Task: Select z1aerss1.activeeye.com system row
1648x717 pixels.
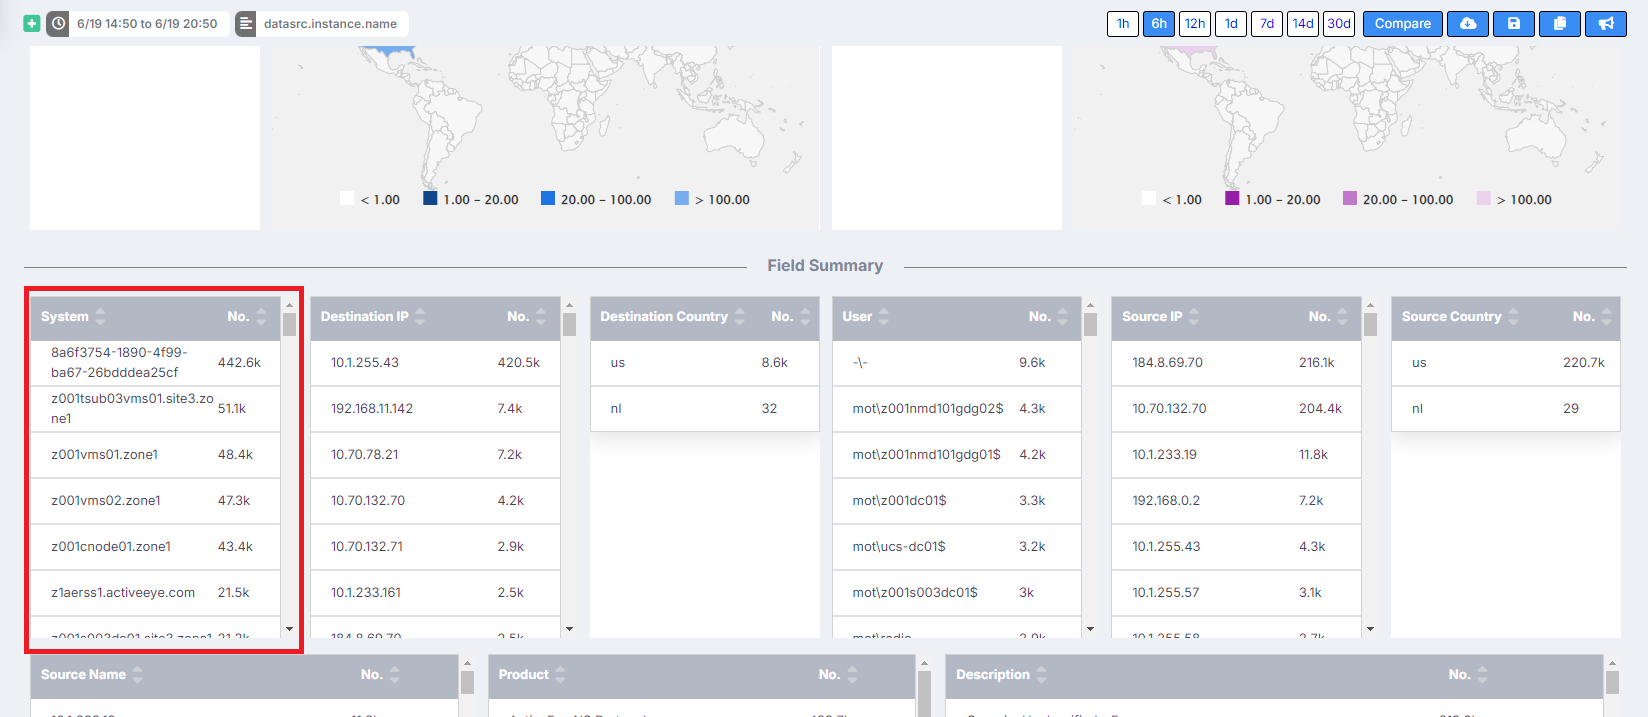Action: click(155, 592)
